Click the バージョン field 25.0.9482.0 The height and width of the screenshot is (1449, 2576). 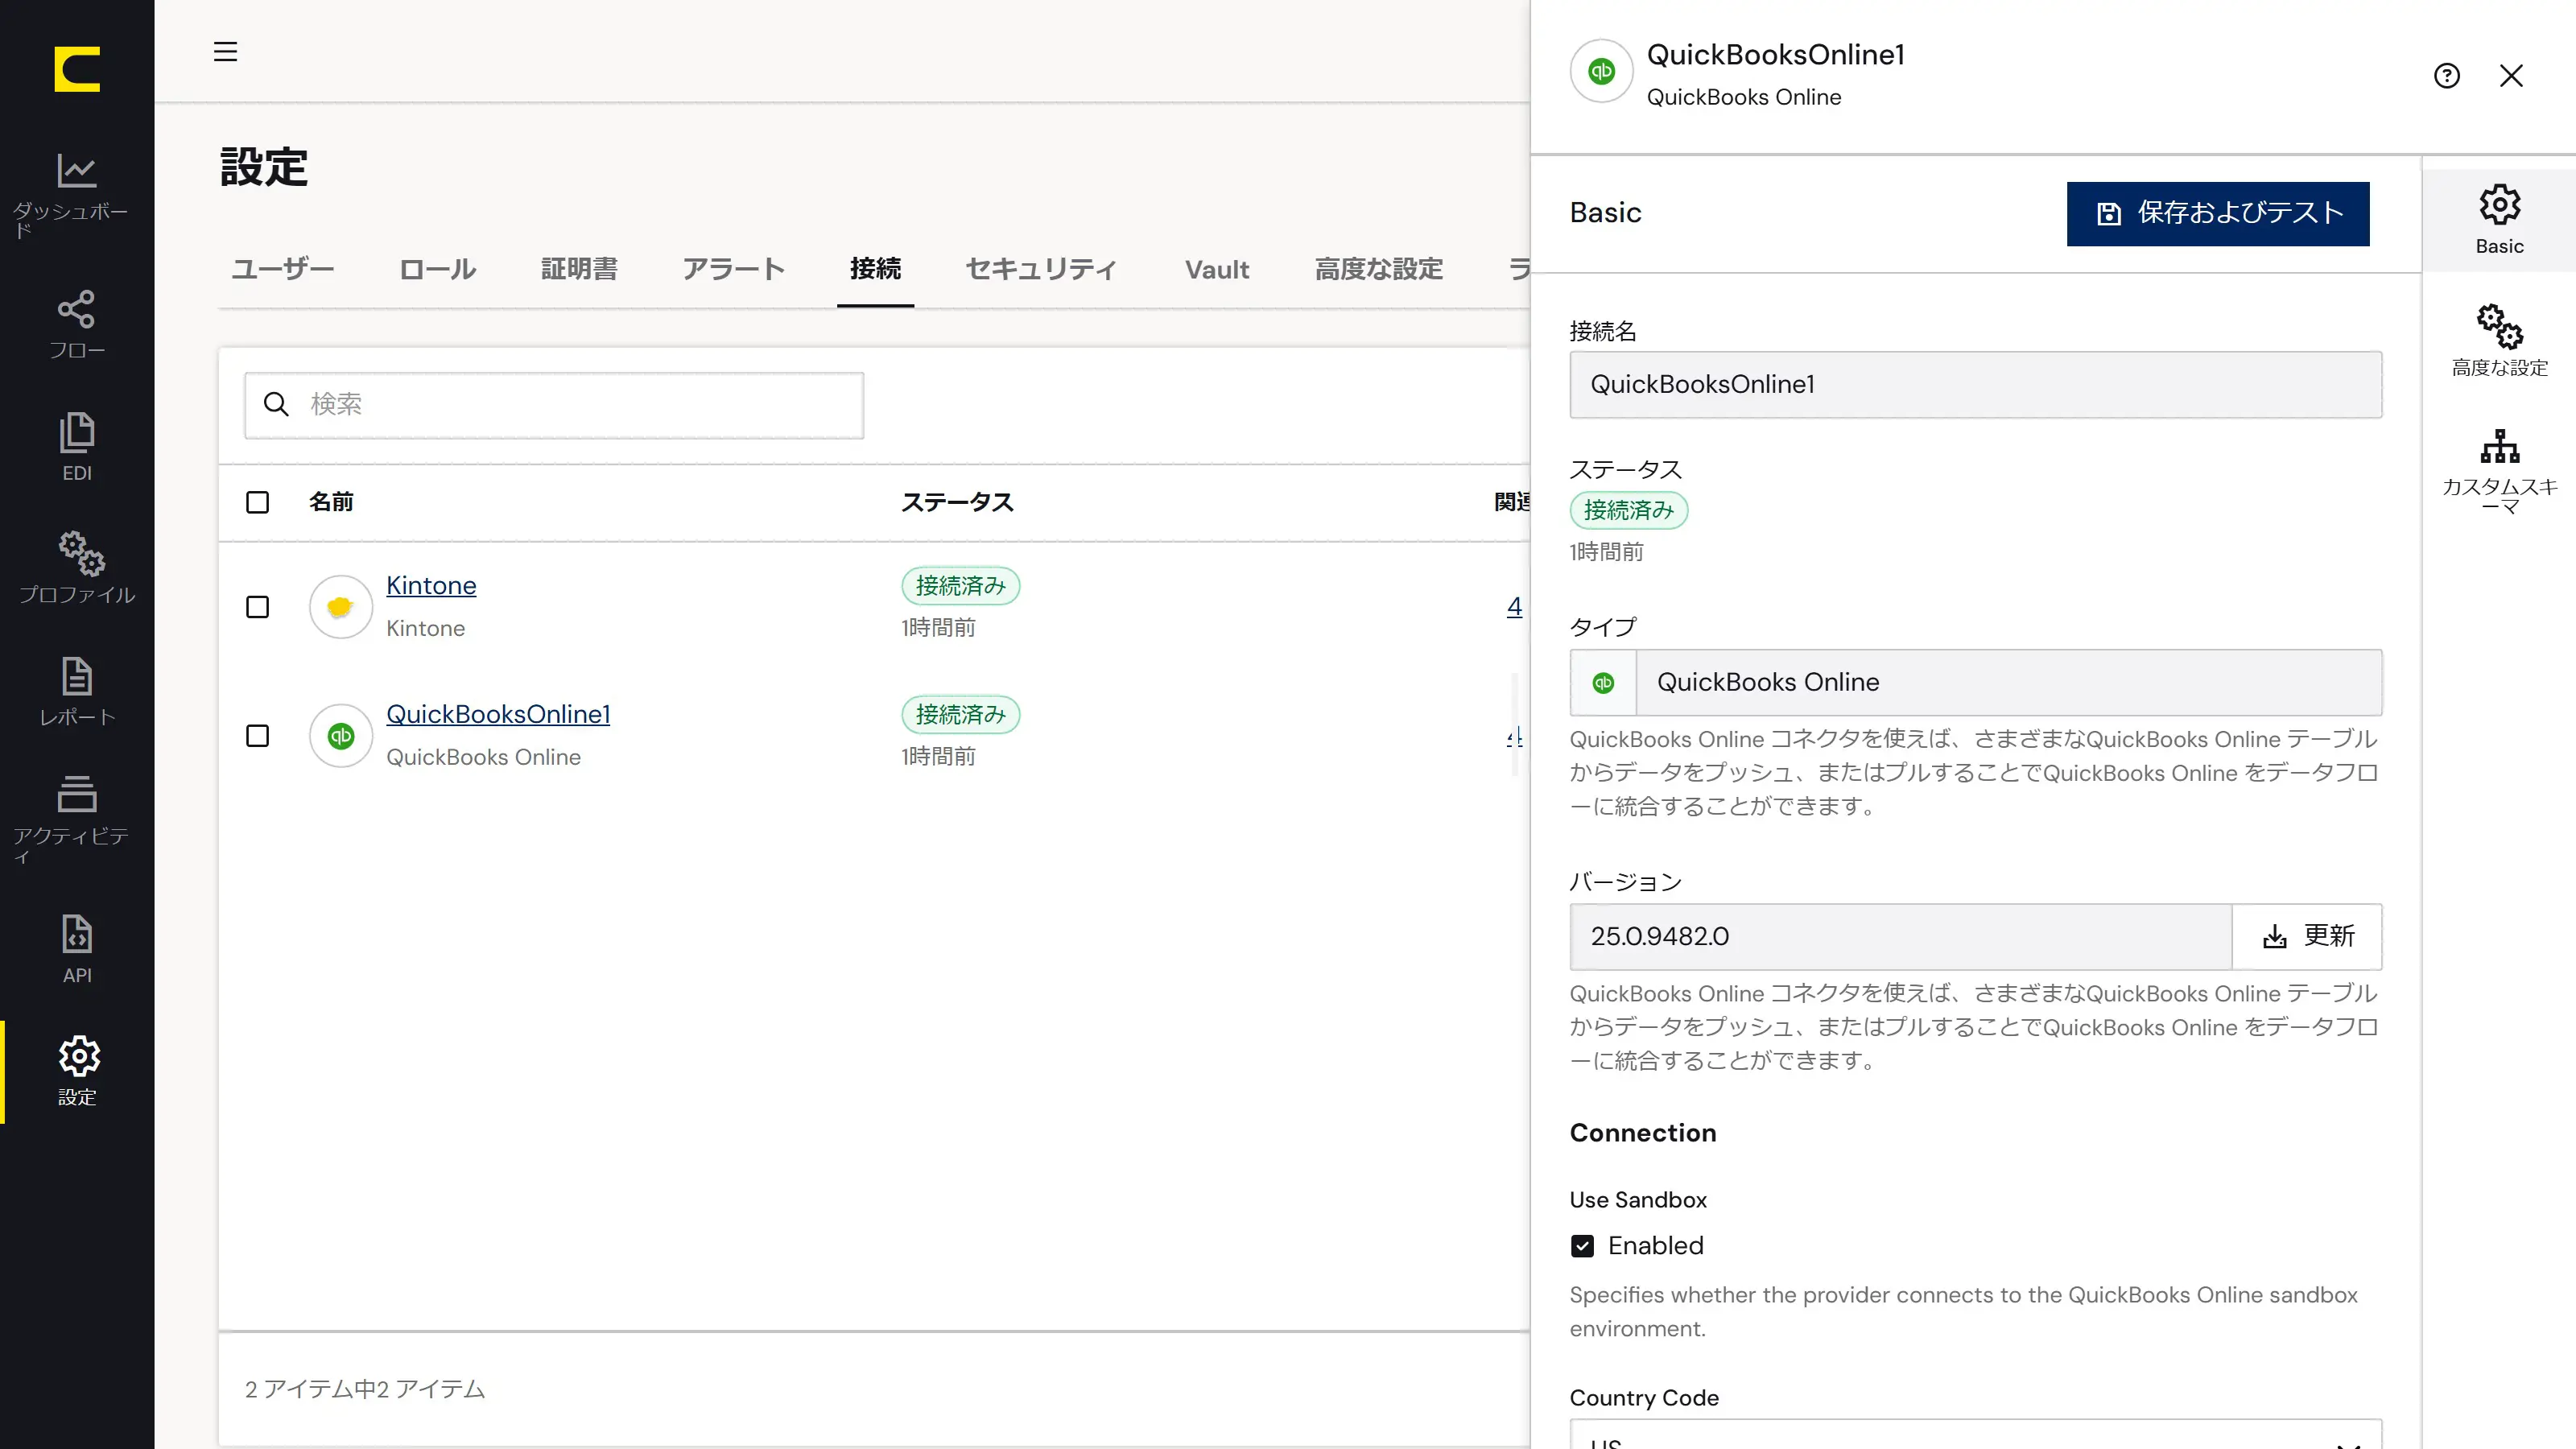pyautogui.click(x=1900, y=936)
